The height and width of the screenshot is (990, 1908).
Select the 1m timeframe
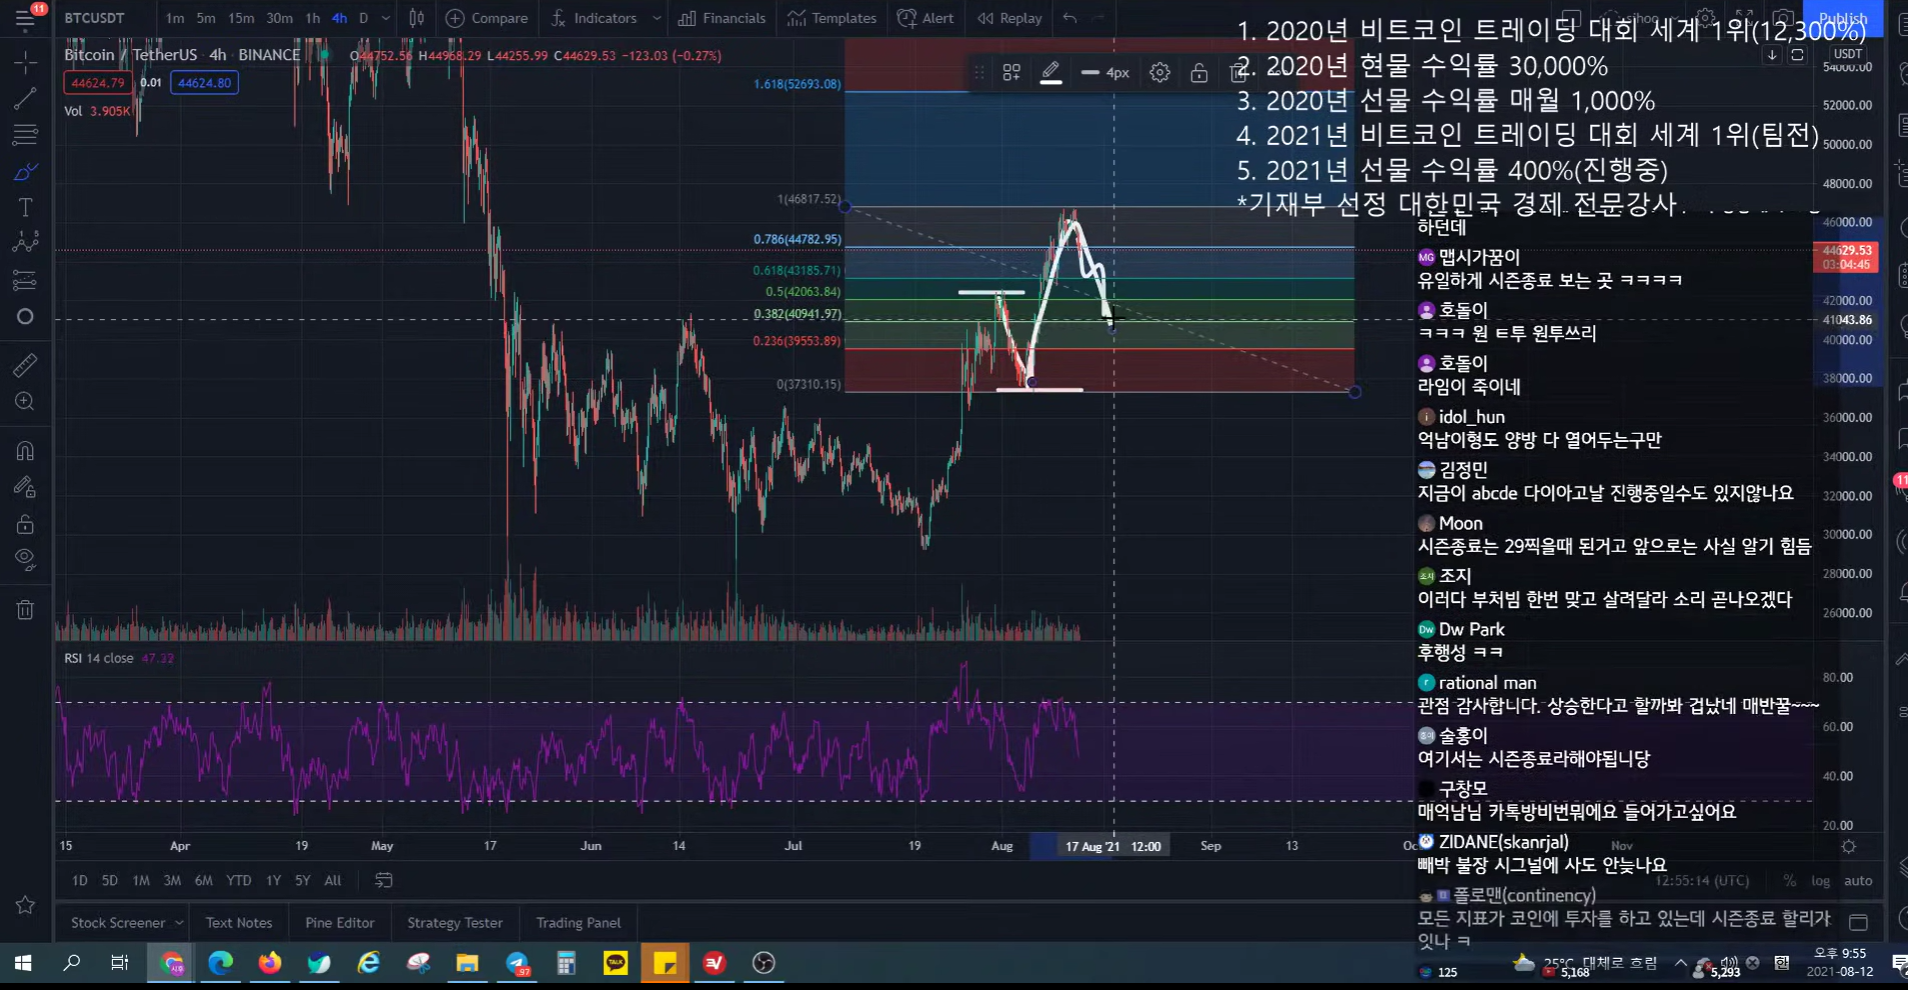click(x=175, y=18)
